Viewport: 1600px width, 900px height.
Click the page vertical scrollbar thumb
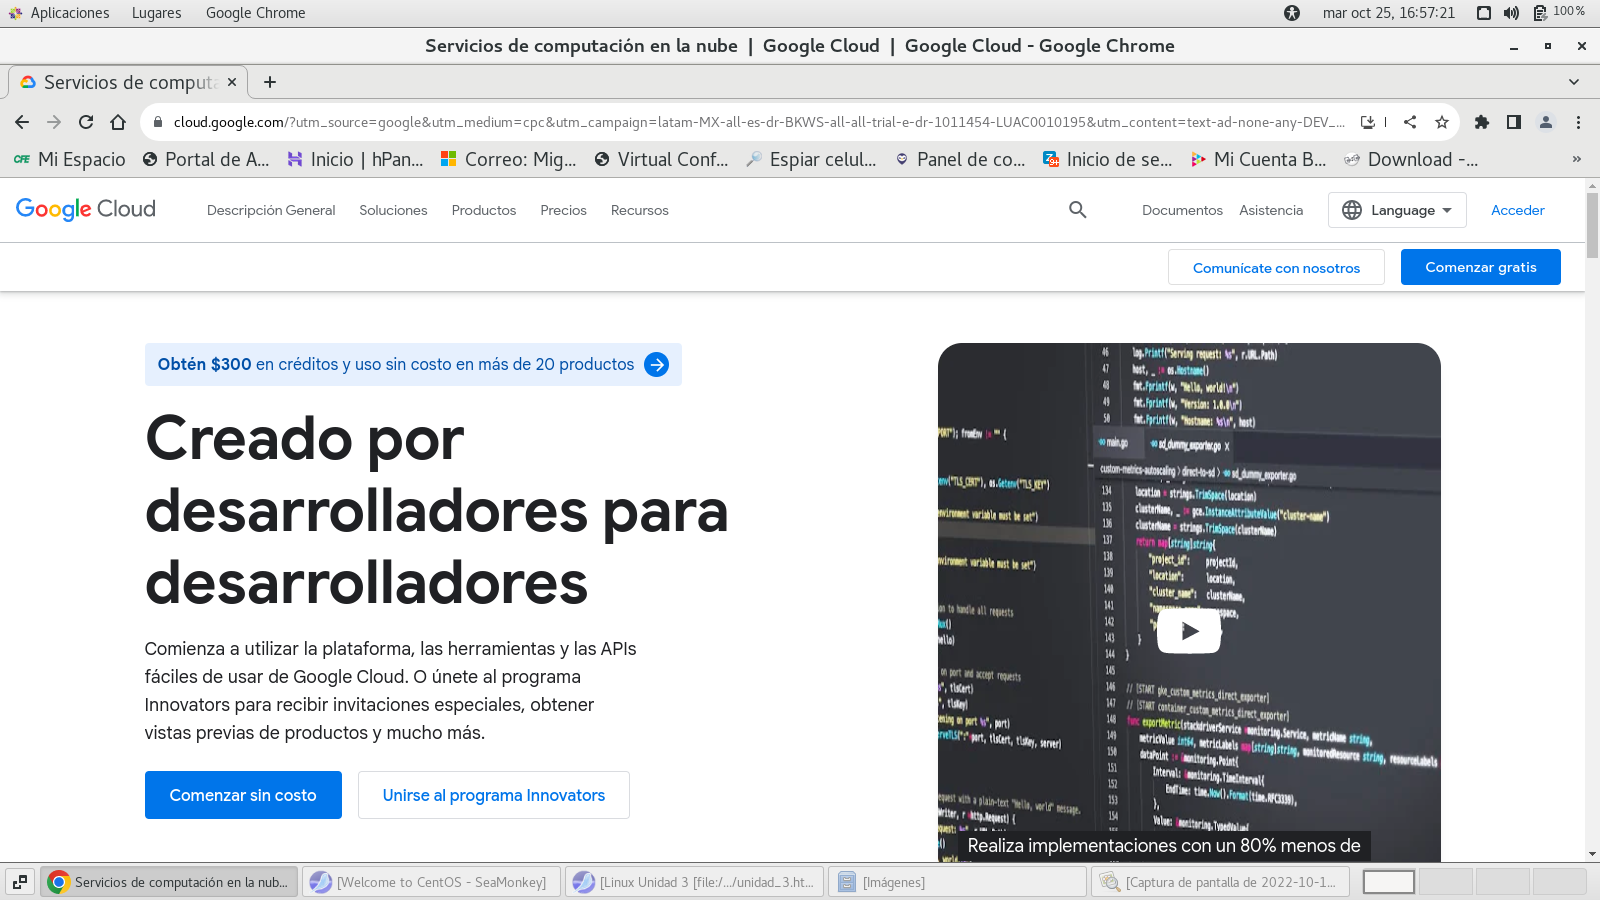[x=1592, y=225]
